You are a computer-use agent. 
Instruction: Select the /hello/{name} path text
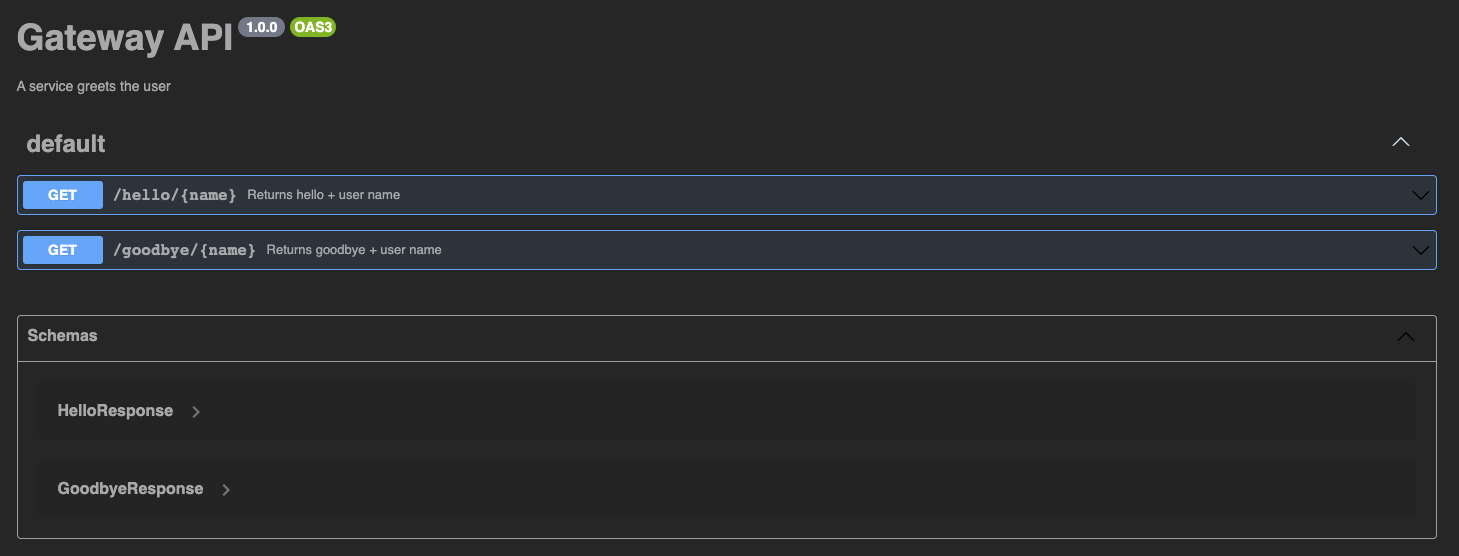pos(175,195)
